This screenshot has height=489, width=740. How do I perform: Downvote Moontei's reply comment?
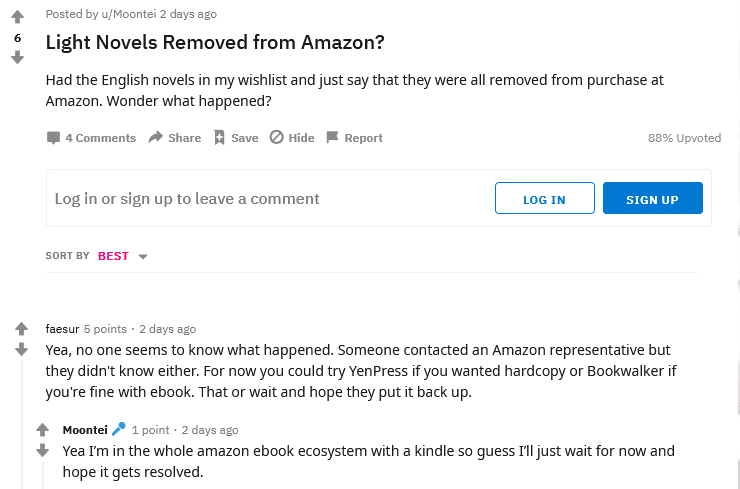pyautogui.click(x=42, y=451)
